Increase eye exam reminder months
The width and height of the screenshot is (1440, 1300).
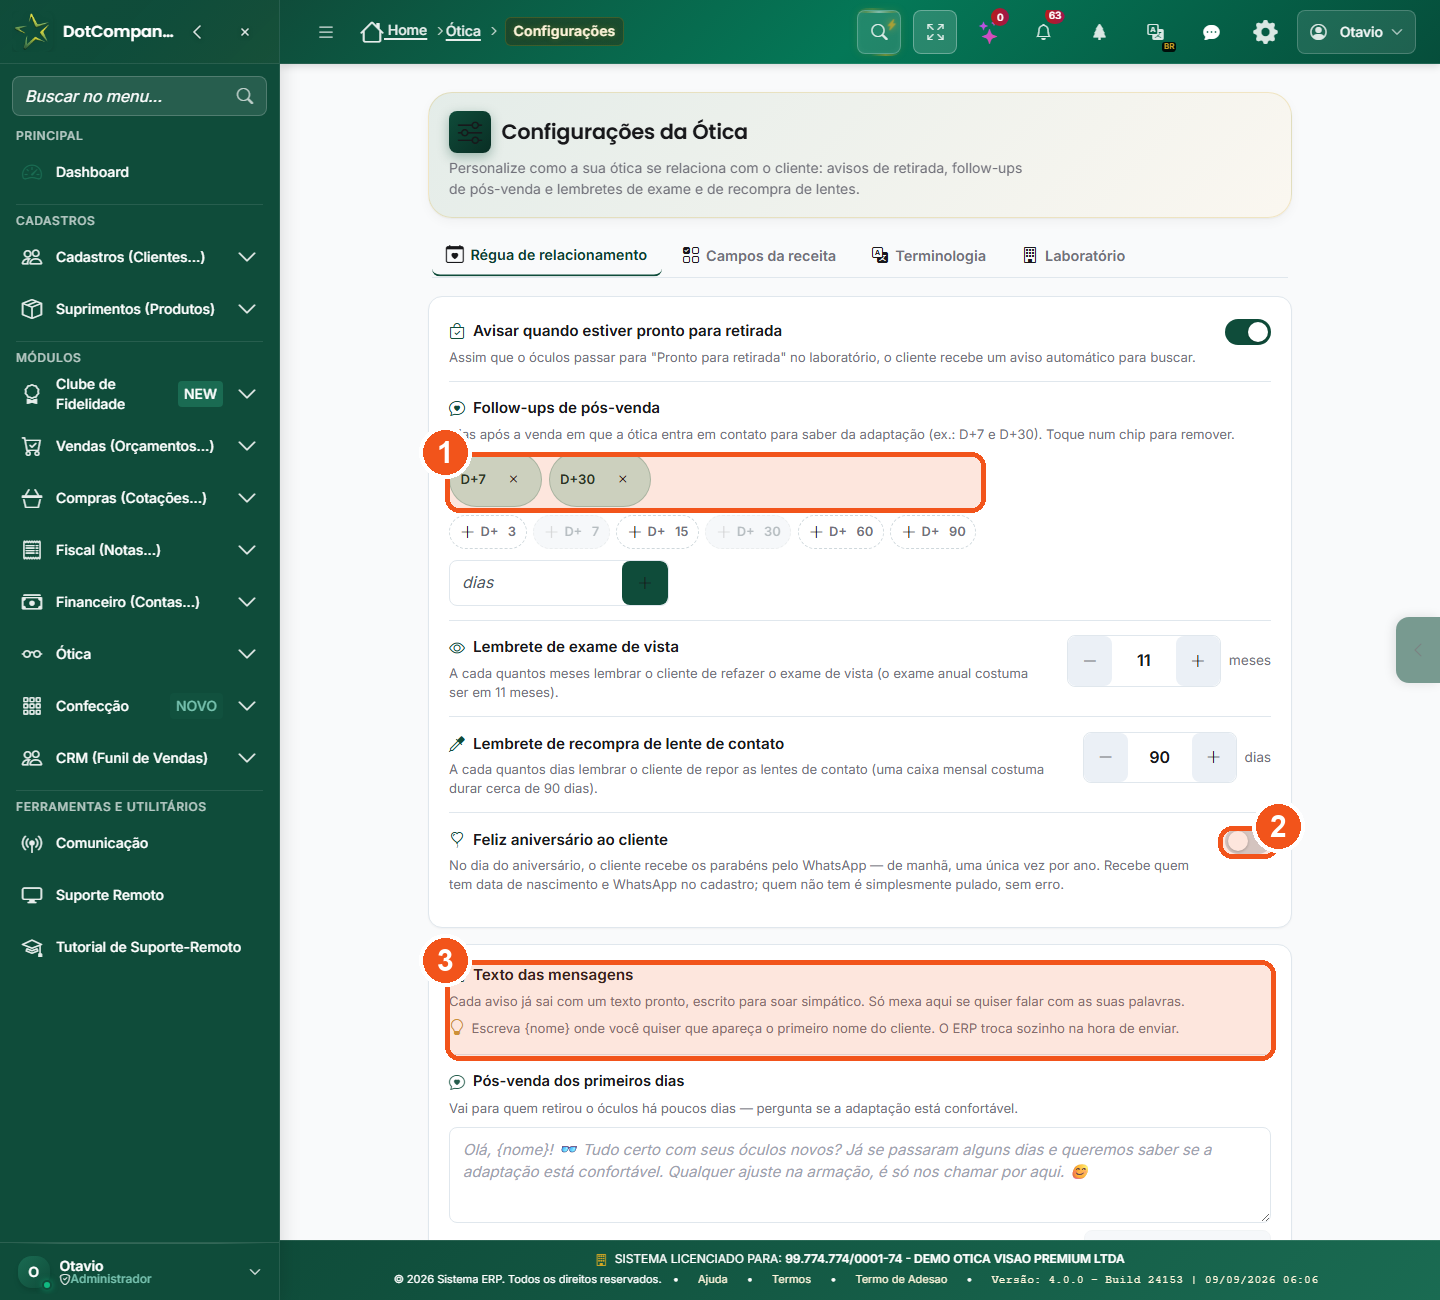point(1198,661)
